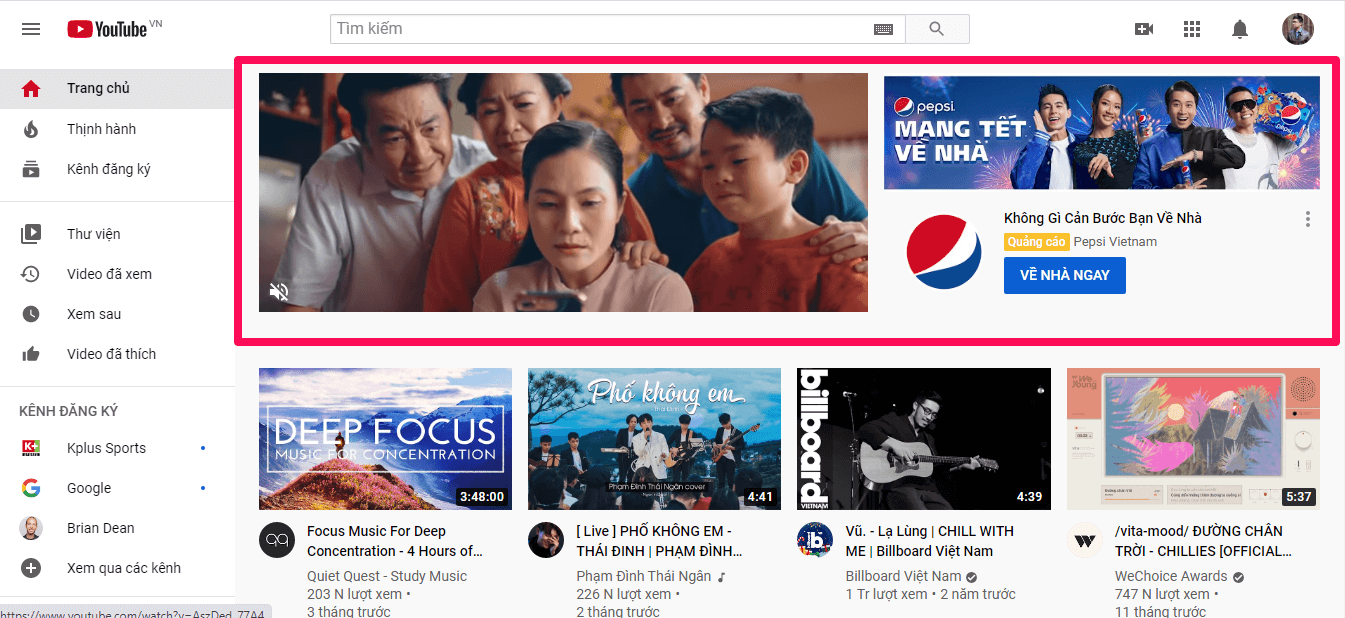1345x618 pixels.
Task: Open the on-screen keyboard icon
Action: click(883, 29)
